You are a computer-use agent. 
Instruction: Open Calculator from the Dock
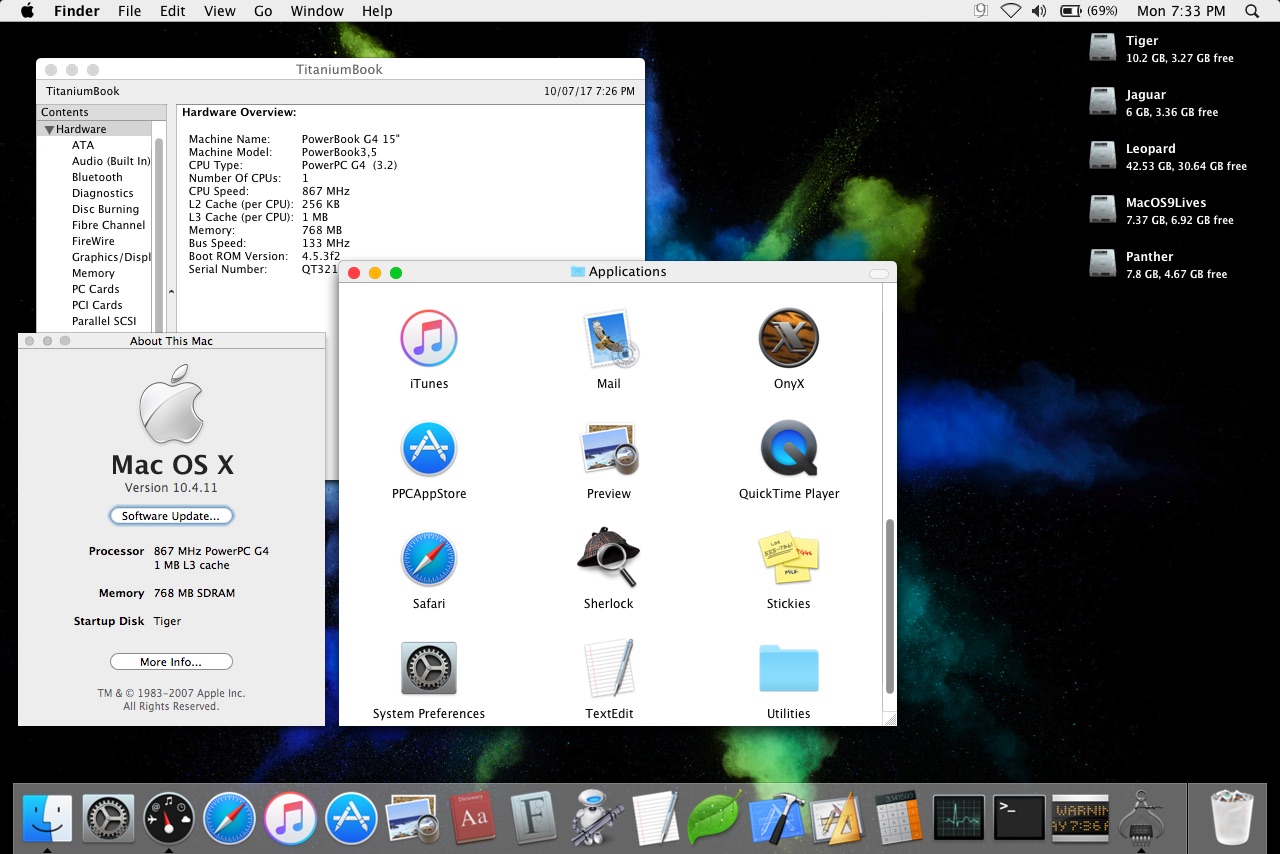(x=899, y=818)
